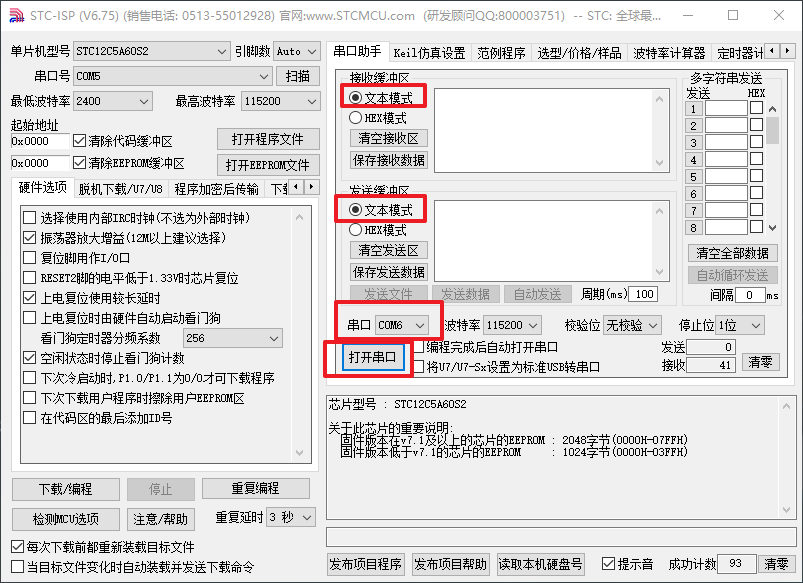Open 引脚数 Auto dropdown
This screenshot has height=583, width=803.
(297, 51)
